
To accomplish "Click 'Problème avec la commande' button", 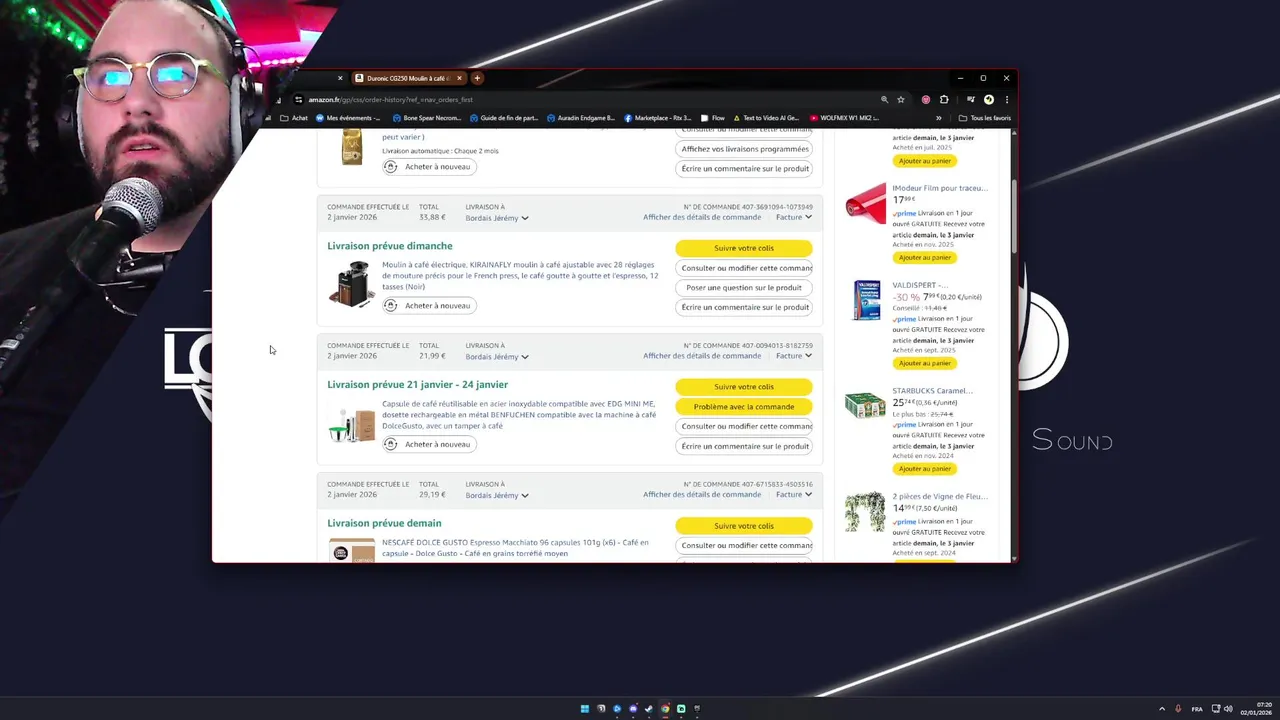I will (744, 407).
